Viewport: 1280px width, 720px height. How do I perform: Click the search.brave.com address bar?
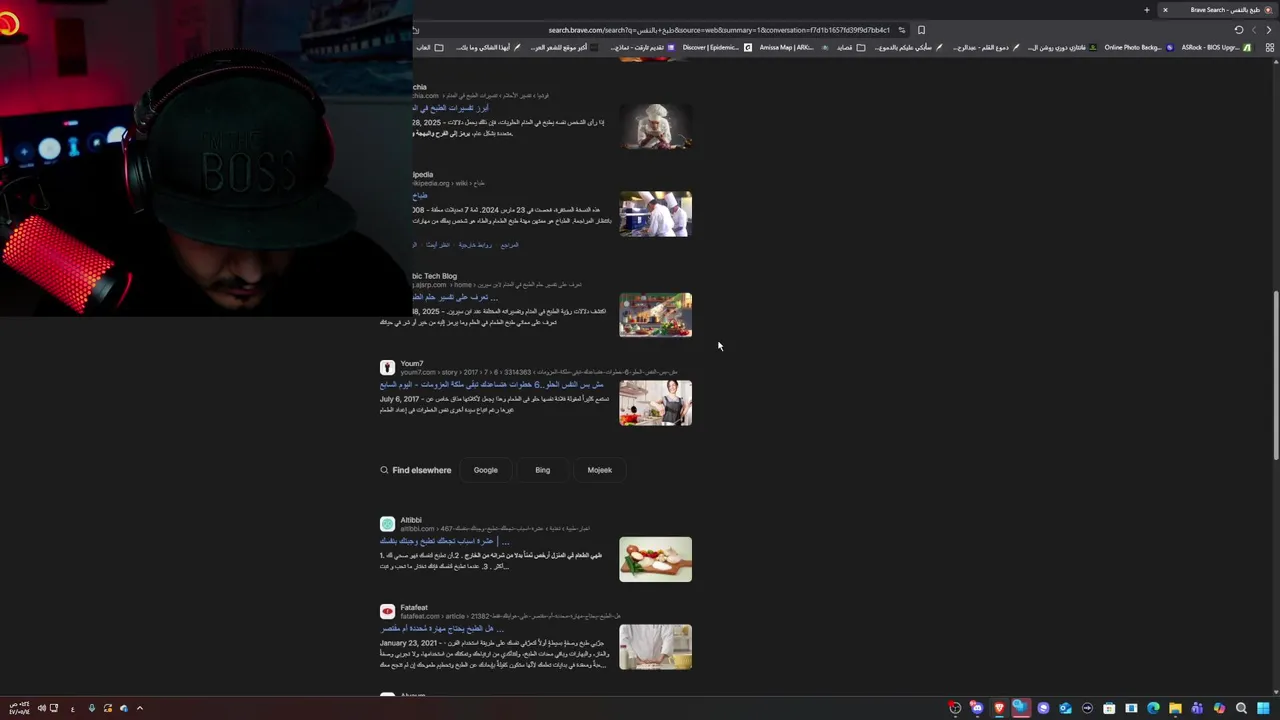point(718,30)
